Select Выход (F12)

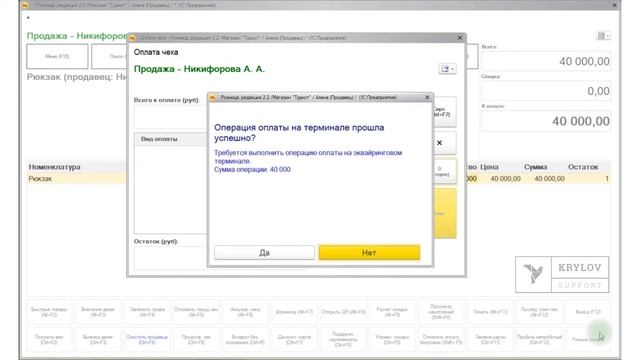pyautogui.click(x=588, y=312)
